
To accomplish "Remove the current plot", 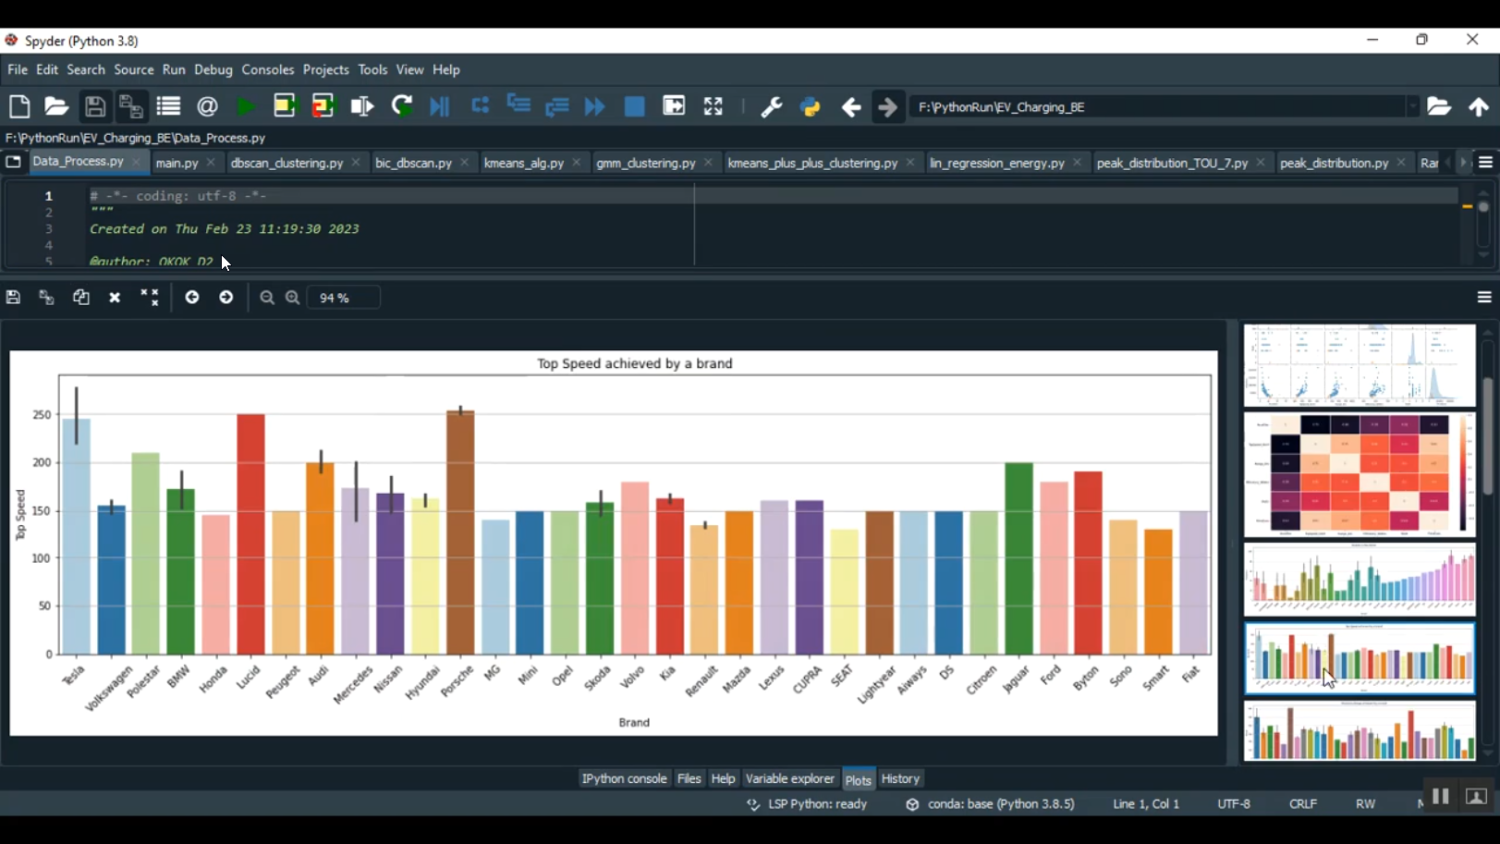I will pos(114,297).
